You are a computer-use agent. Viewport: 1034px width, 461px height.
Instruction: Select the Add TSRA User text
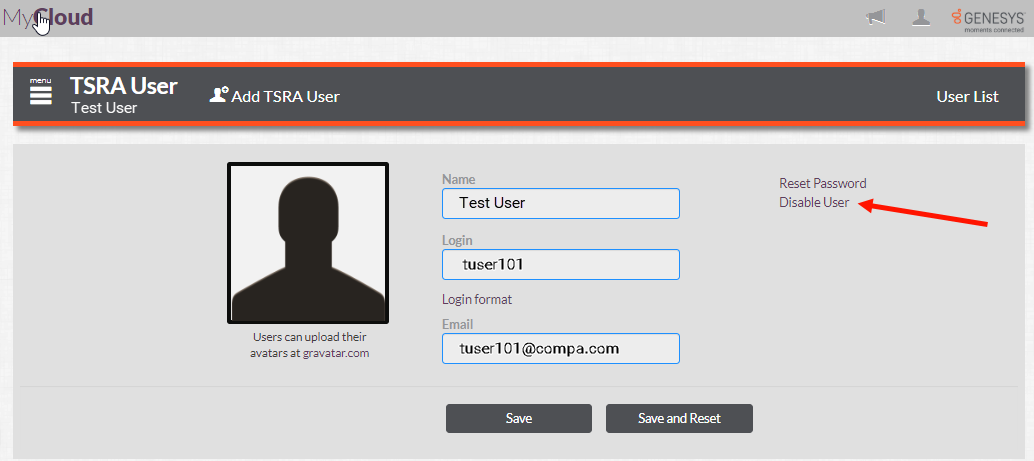(285, 97)
